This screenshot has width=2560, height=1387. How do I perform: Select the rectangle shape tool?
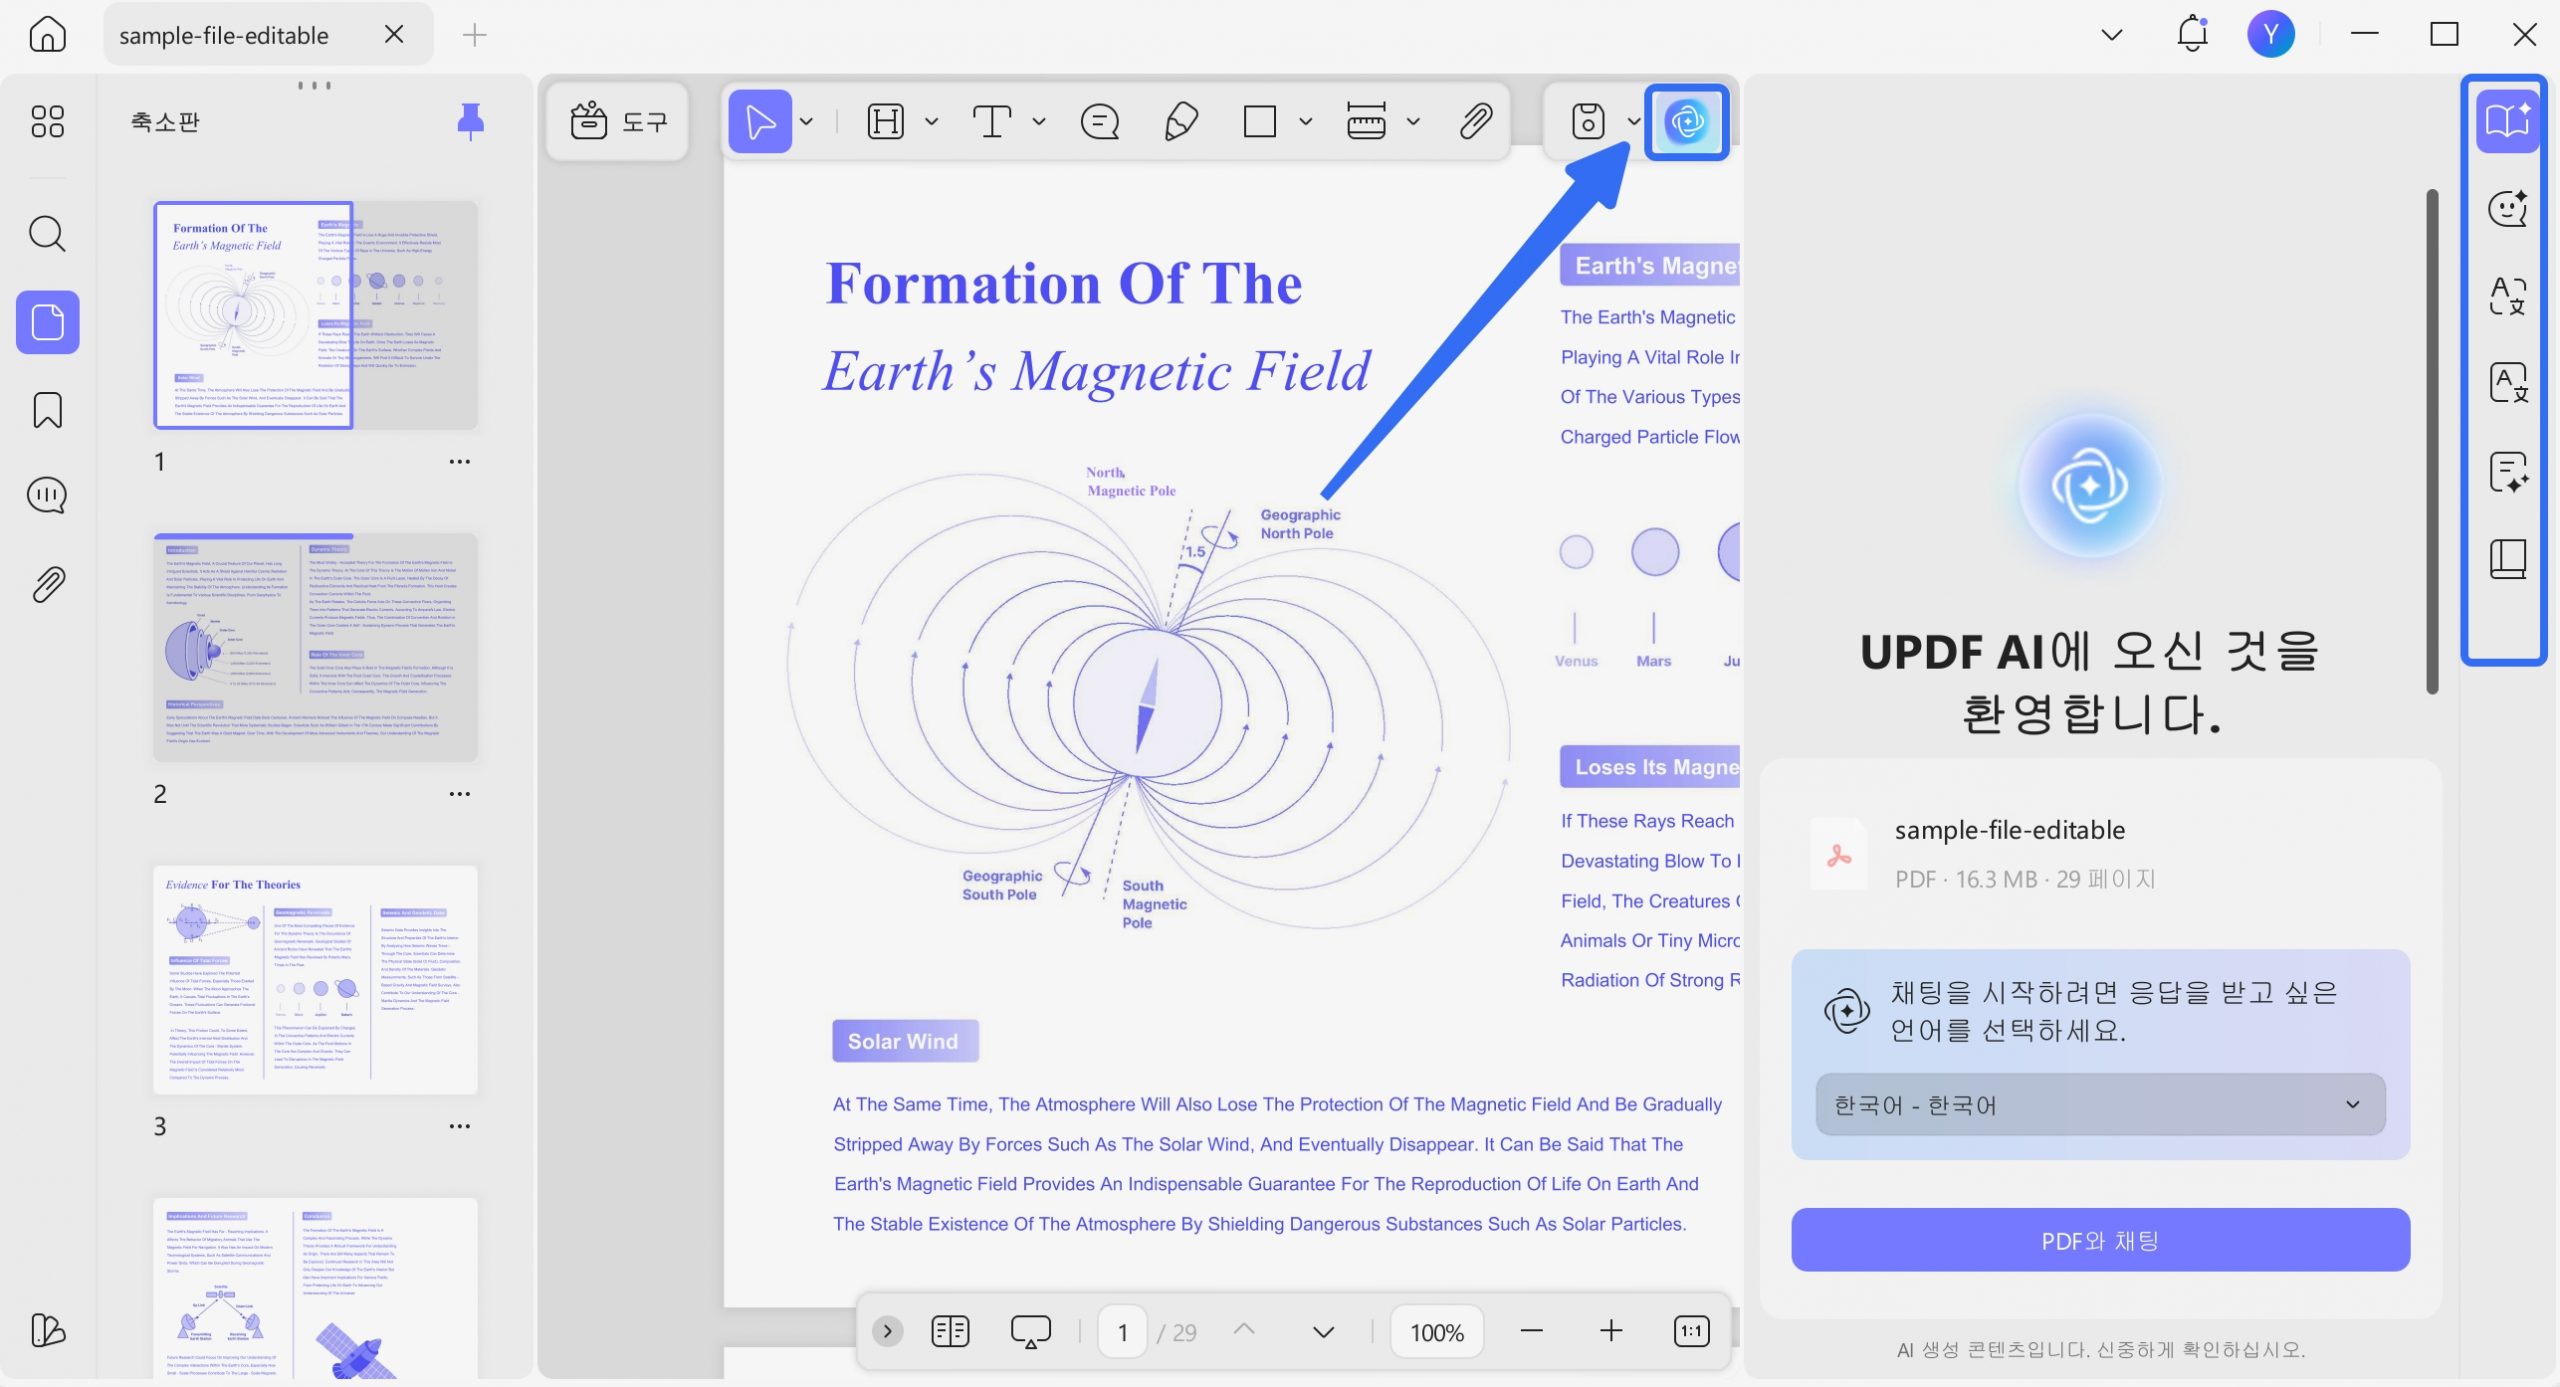[x=1260, y=122]
